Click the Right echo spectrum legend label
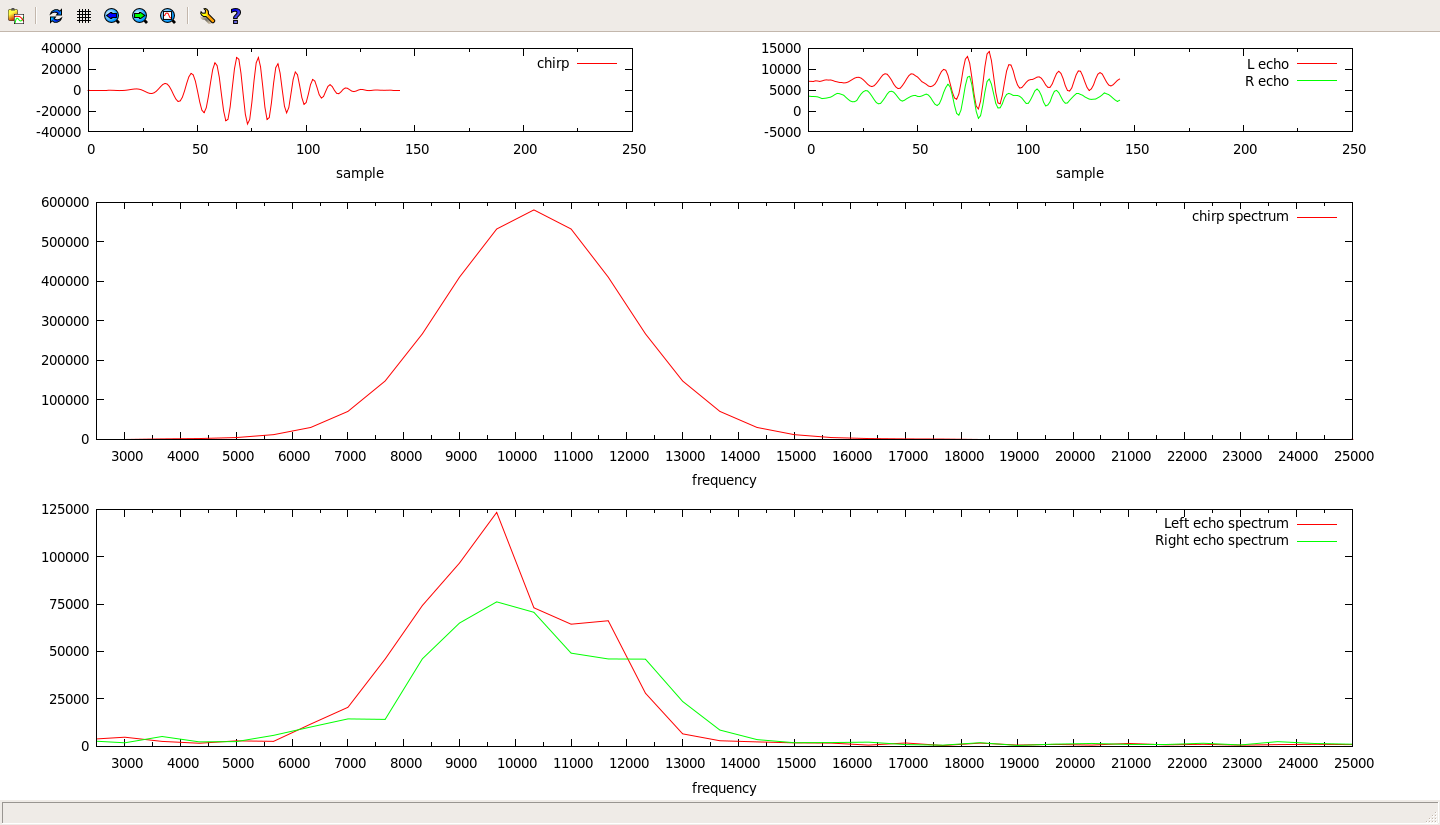1440x825 pixels. point(1221,540)
